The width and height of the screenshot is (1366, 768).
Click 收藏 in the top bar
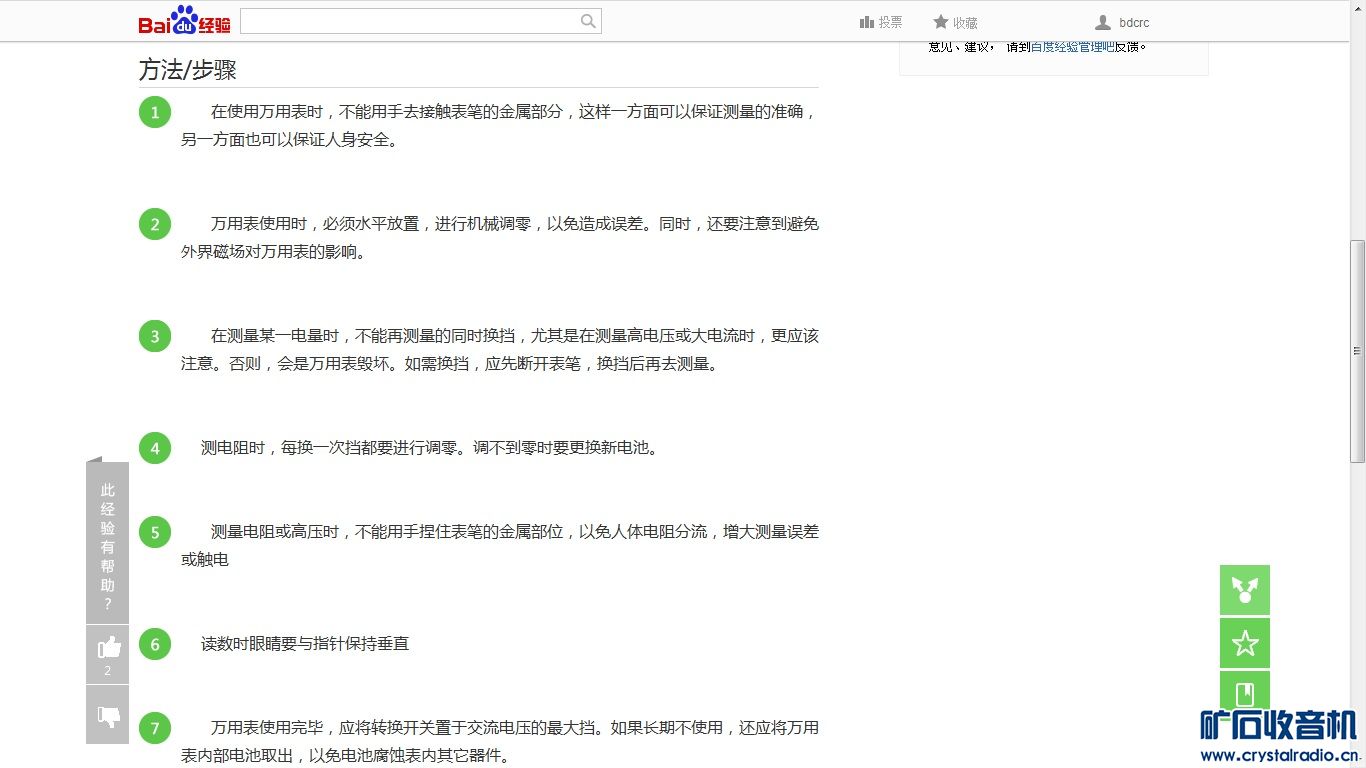(955, 22)
